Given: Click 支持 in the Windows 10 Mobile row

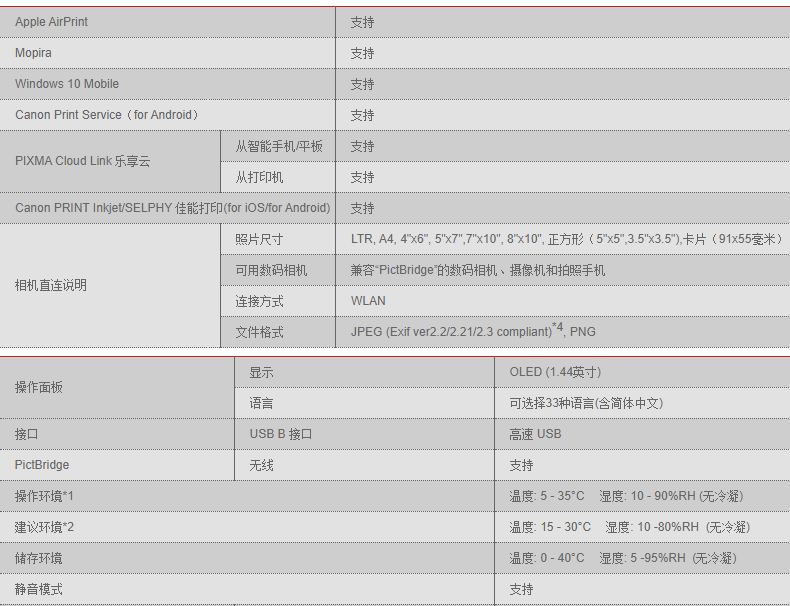Looking at the screenshot, I should (362, 84).
